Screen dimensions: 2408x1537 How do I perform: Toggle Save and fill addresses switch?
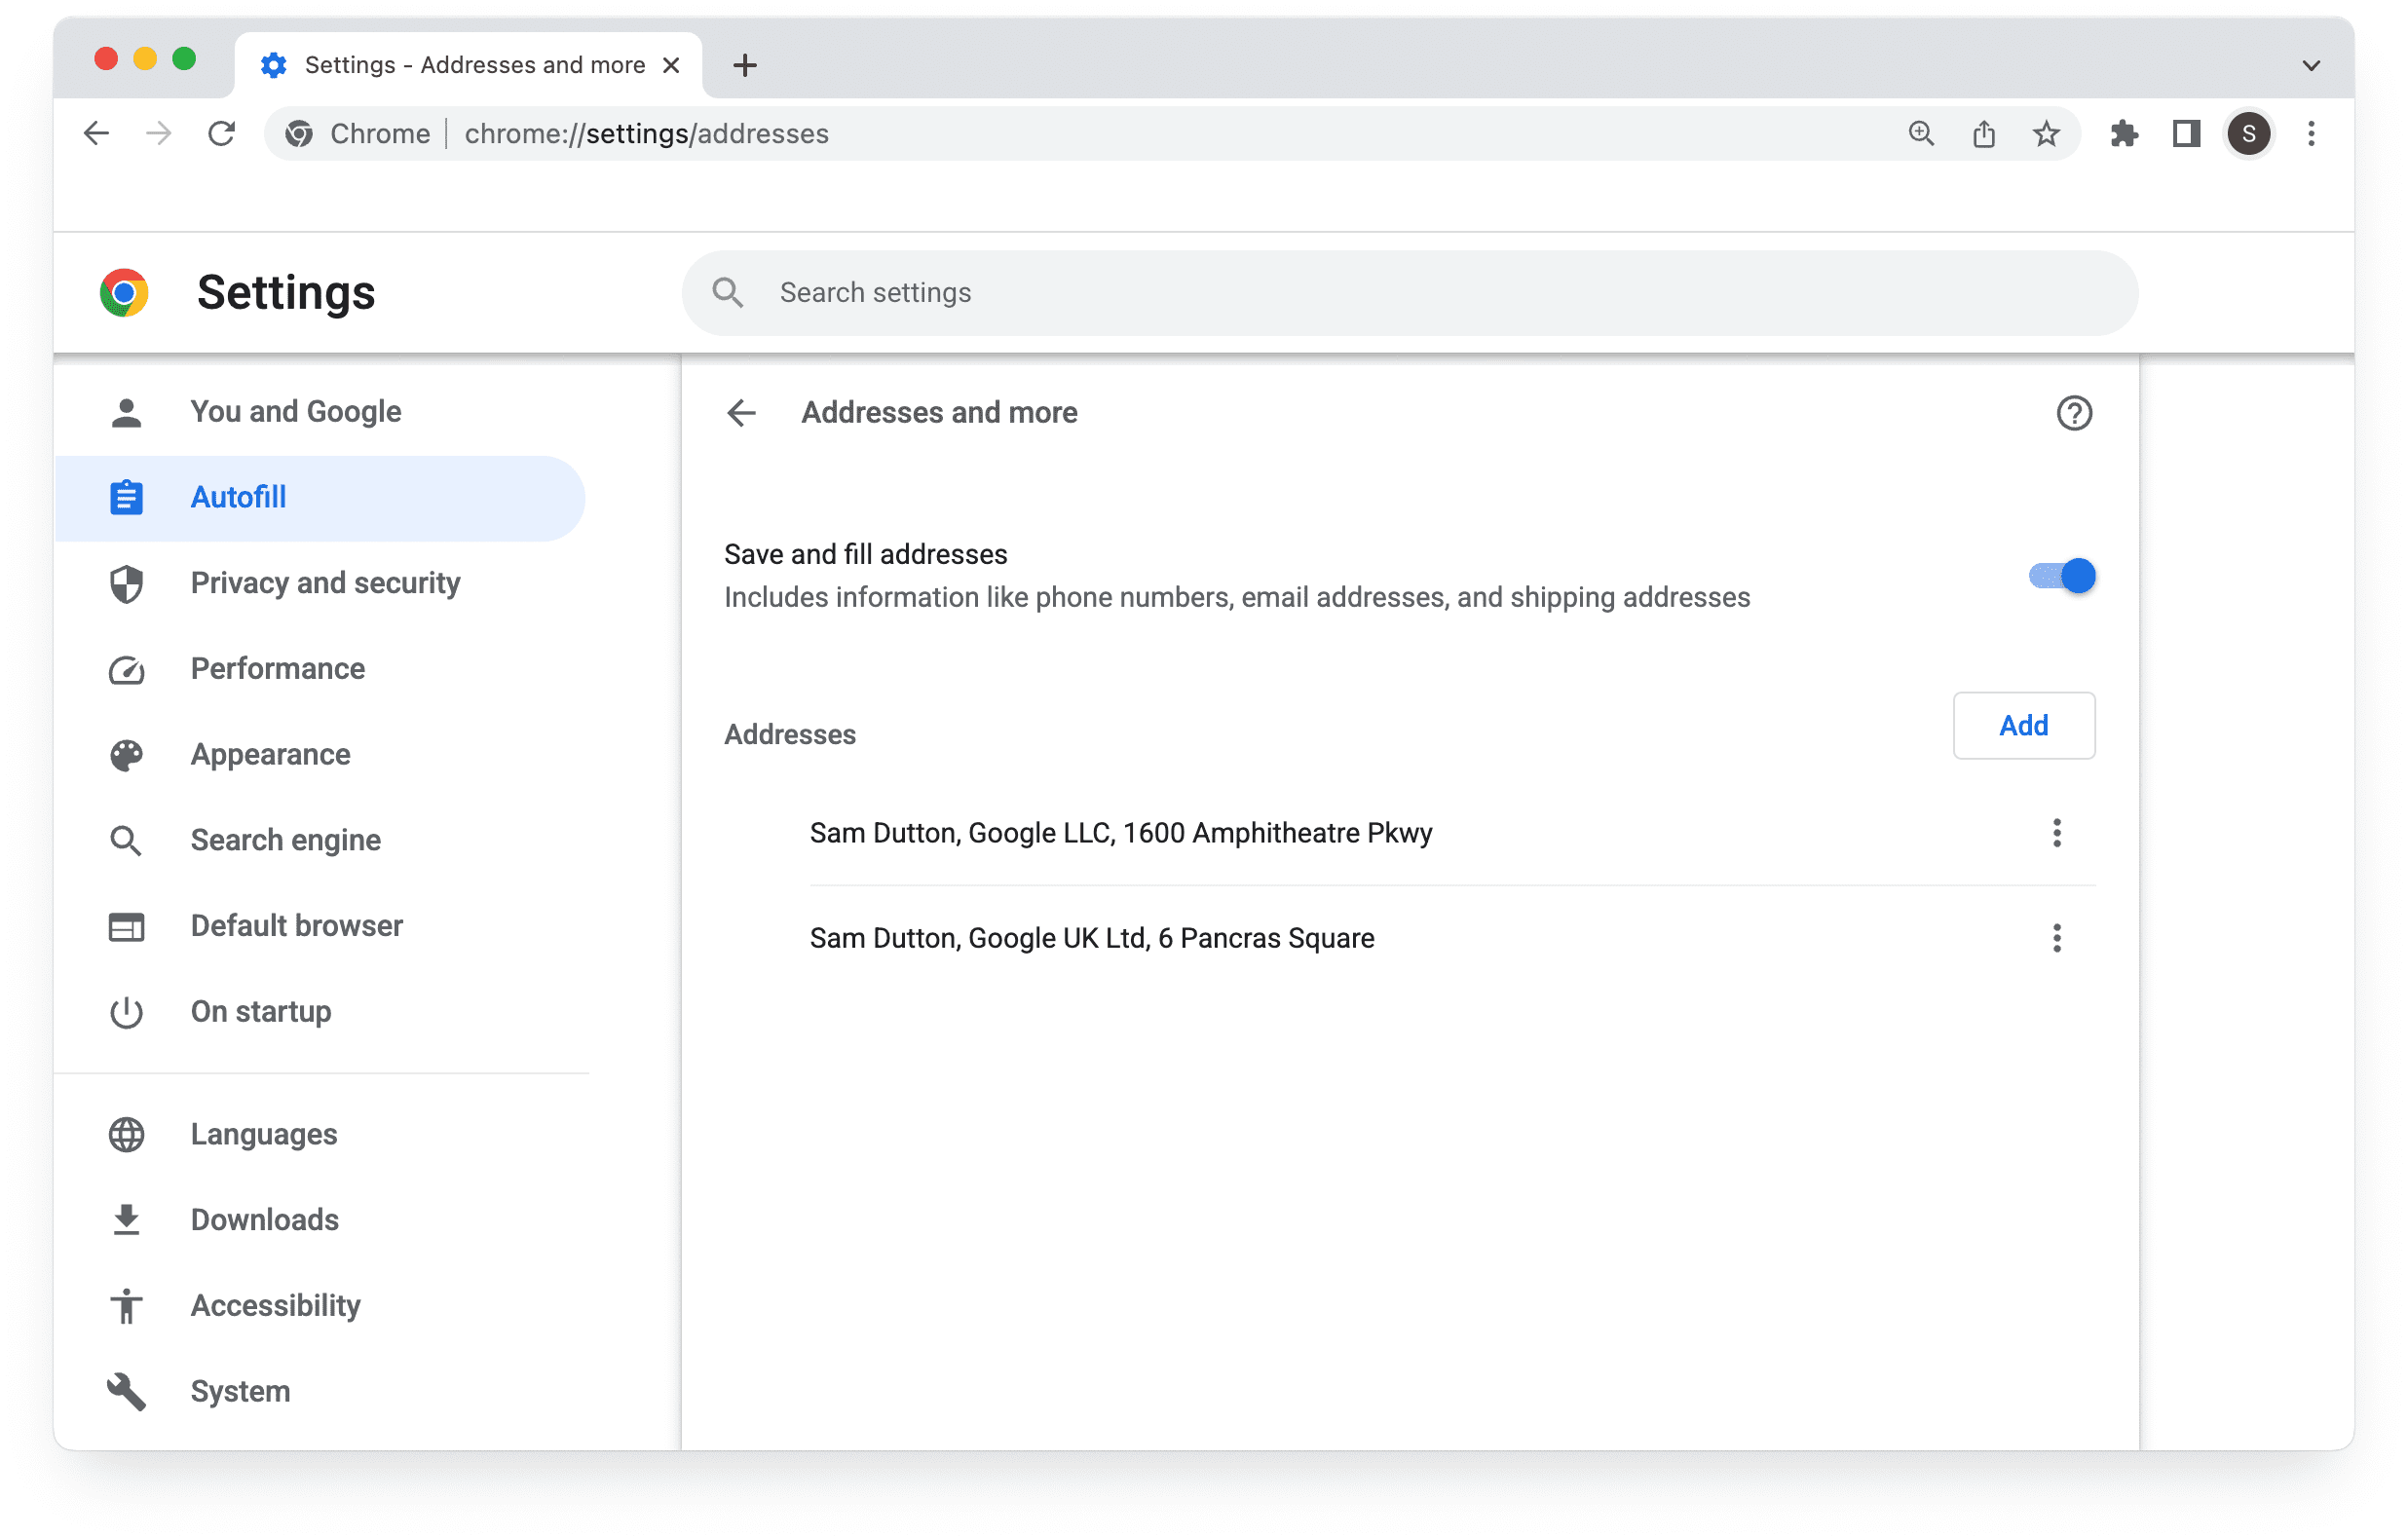(2060, 574)
